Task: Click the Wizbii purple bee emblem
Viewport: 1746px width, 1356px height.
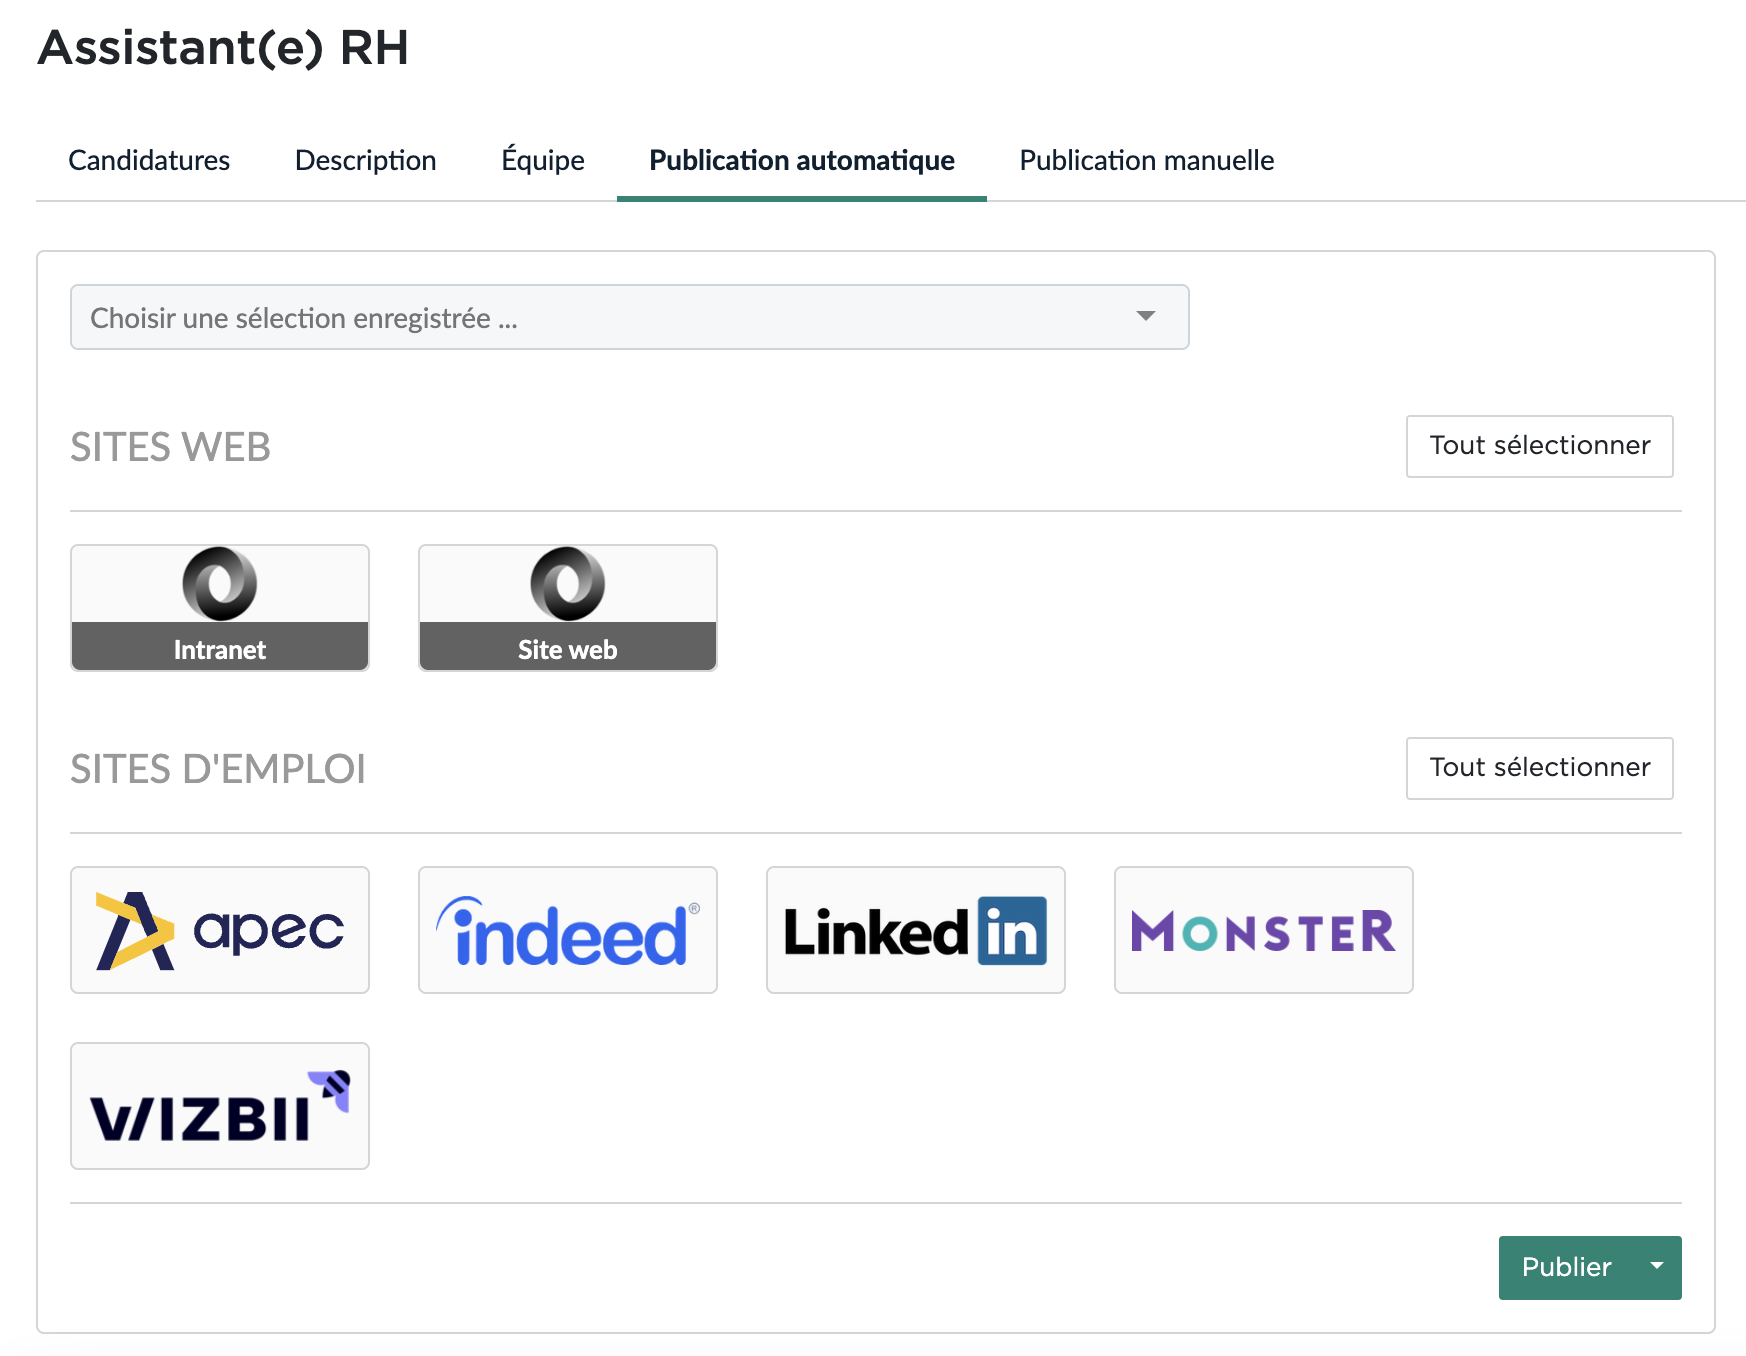Action: tap(331, 1090)
